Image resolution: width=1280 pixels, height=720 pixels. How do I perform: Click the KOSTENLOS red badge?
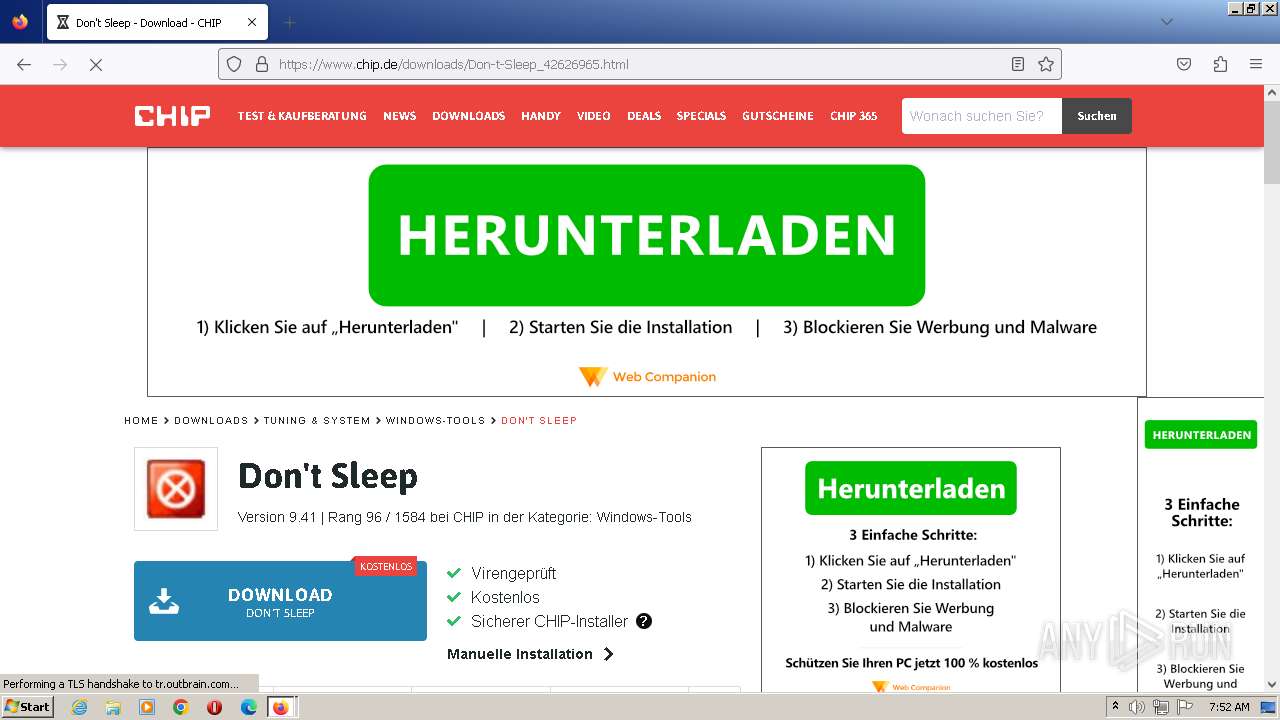(x=385, y=566)
